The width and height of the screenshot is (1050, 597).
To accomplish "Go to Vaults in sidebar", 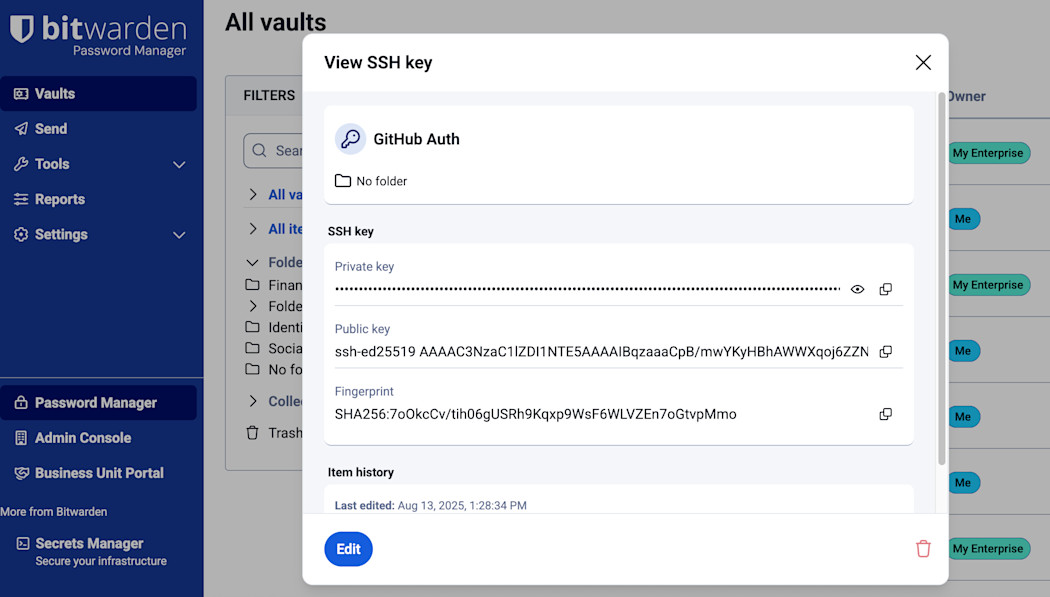I will point(55,94).
